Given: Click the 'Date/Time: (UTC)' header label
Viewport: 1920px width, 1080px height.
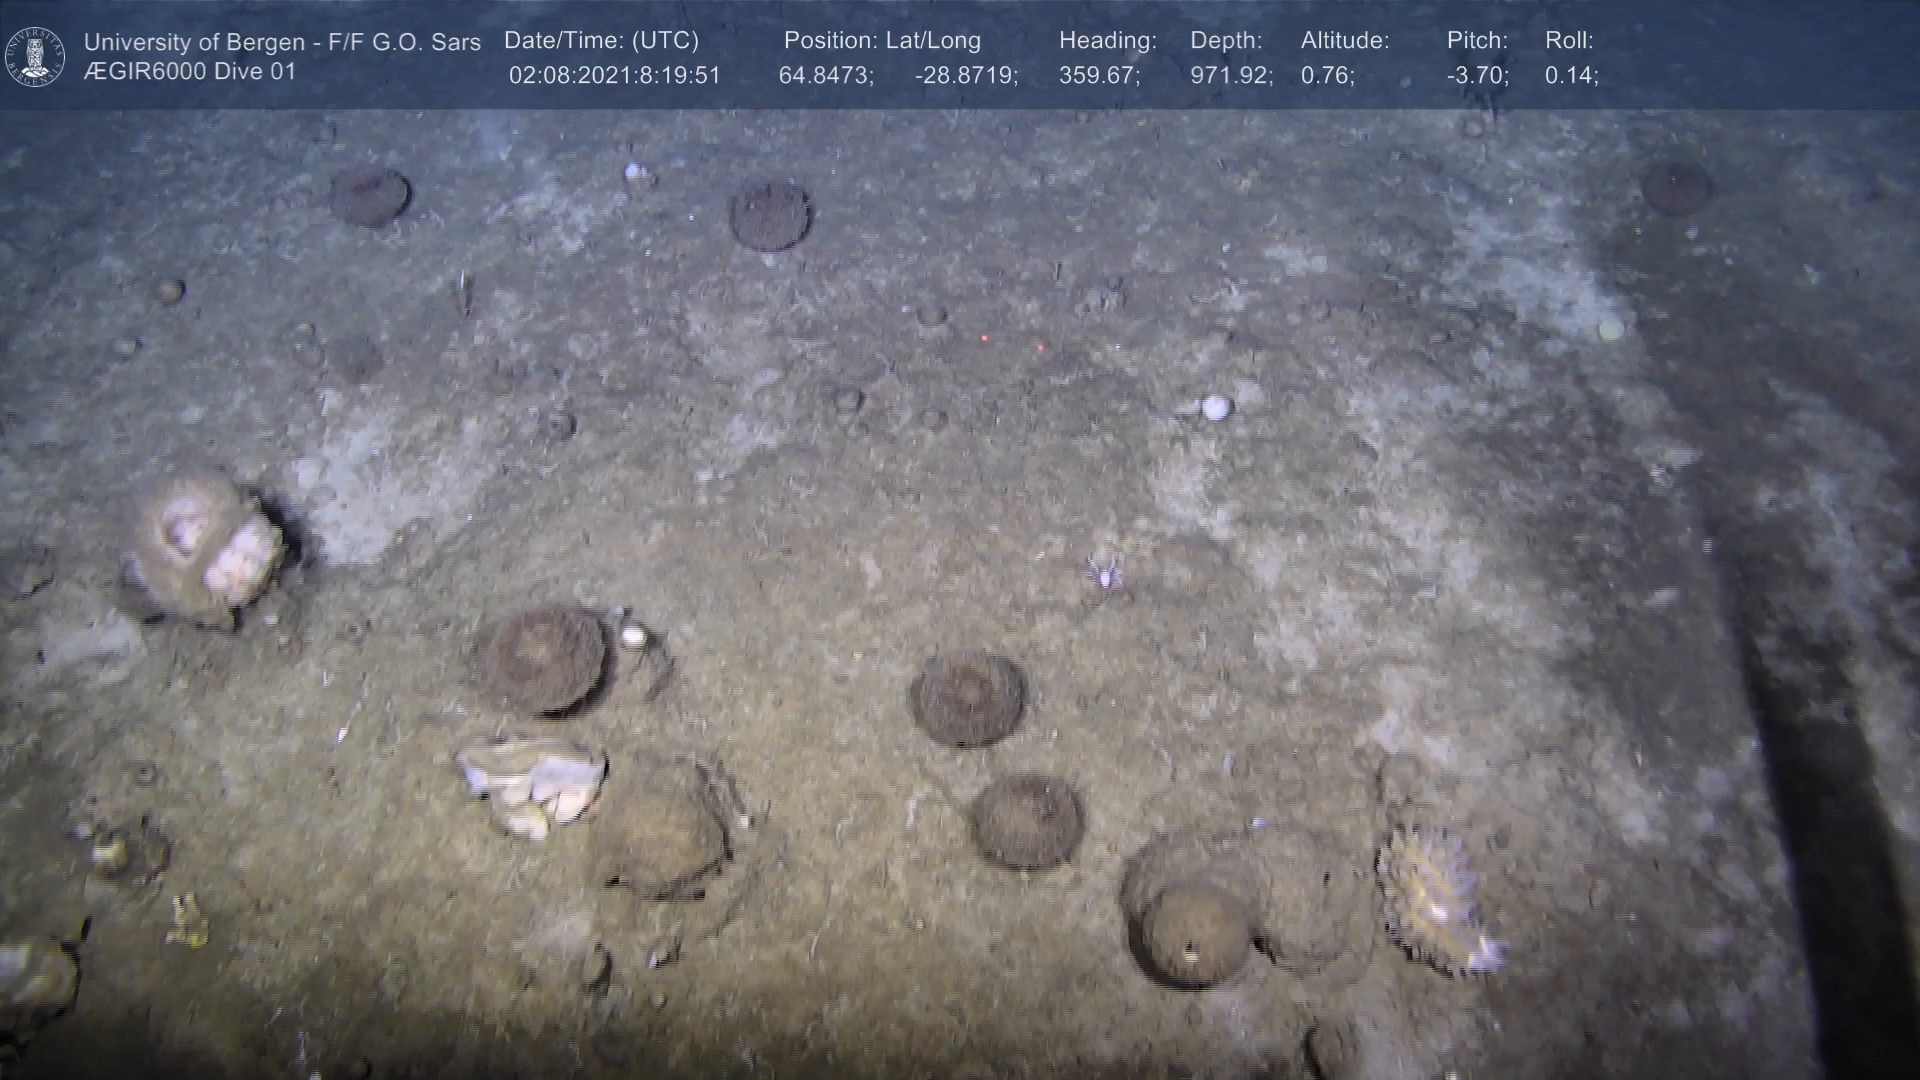Looking at the screenshot, I should pos(601,41).
